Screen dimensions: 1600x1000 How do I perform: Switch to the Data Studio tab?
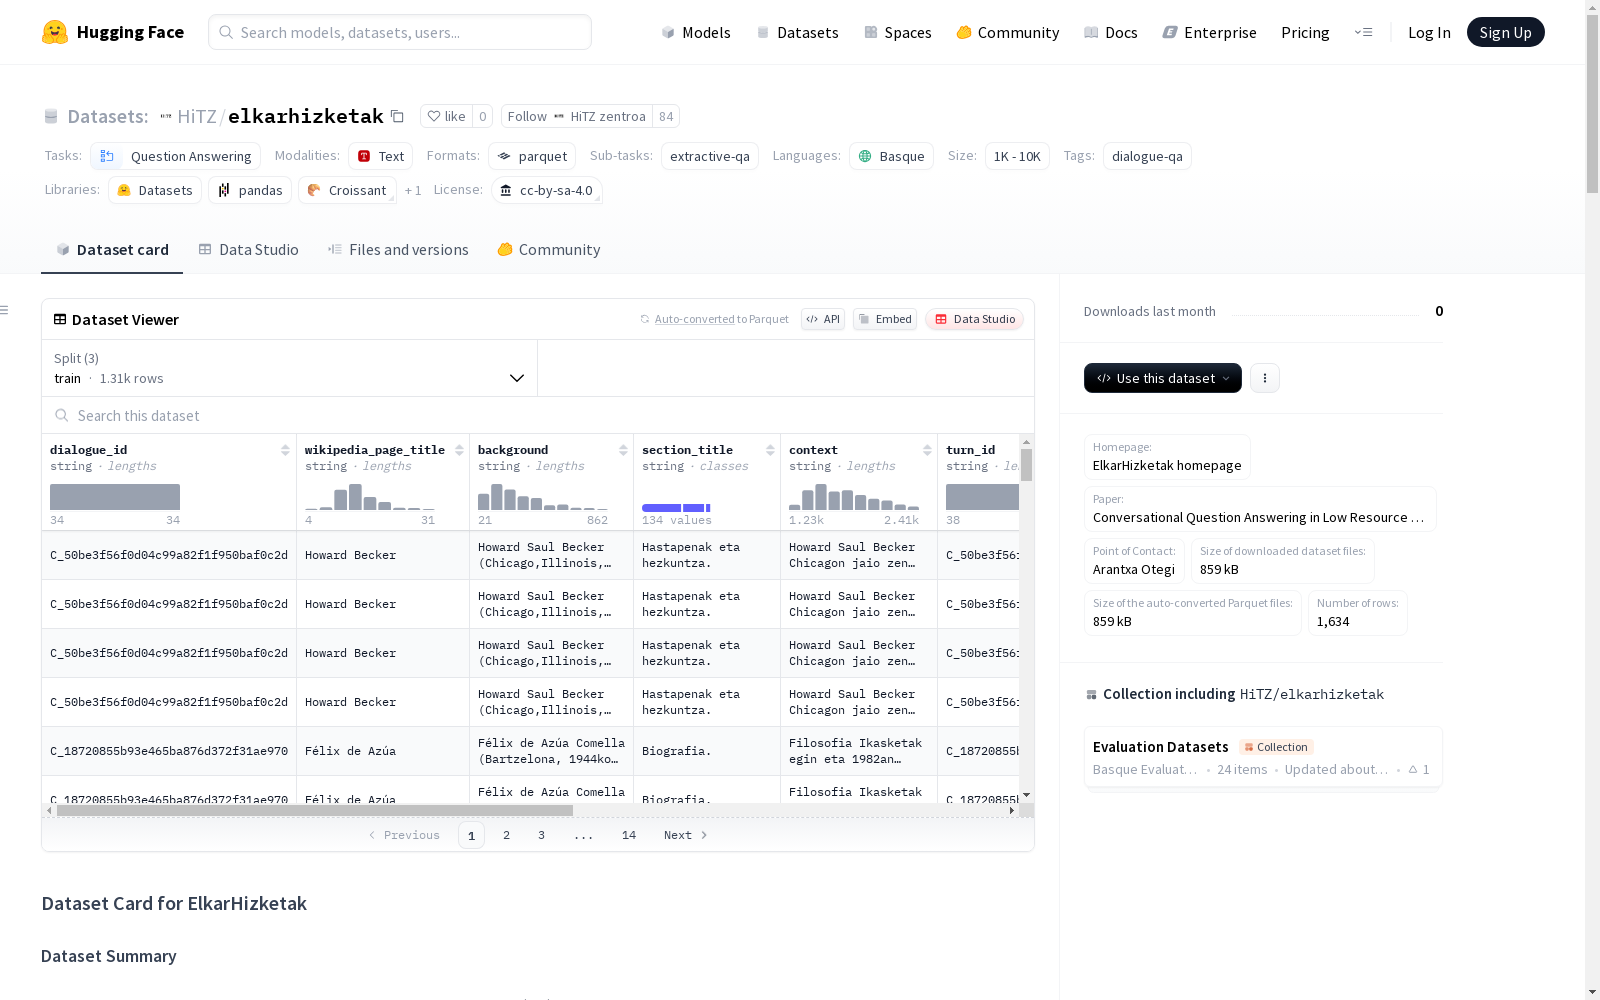coord(249,250)
